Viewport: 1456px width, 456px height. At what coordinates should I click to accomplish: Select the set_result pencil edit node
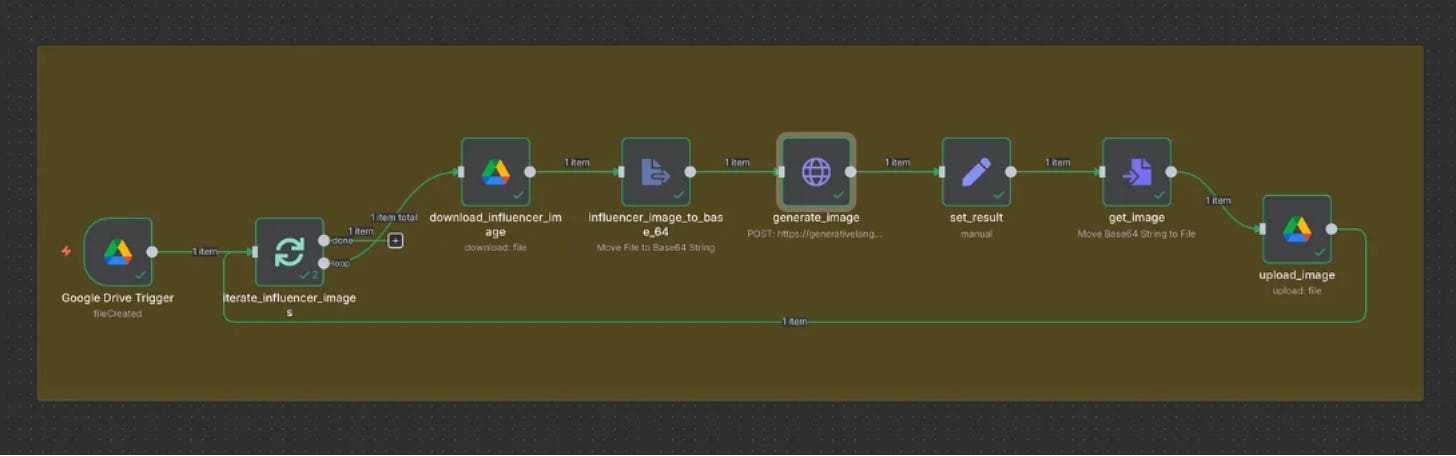(976, 172)
